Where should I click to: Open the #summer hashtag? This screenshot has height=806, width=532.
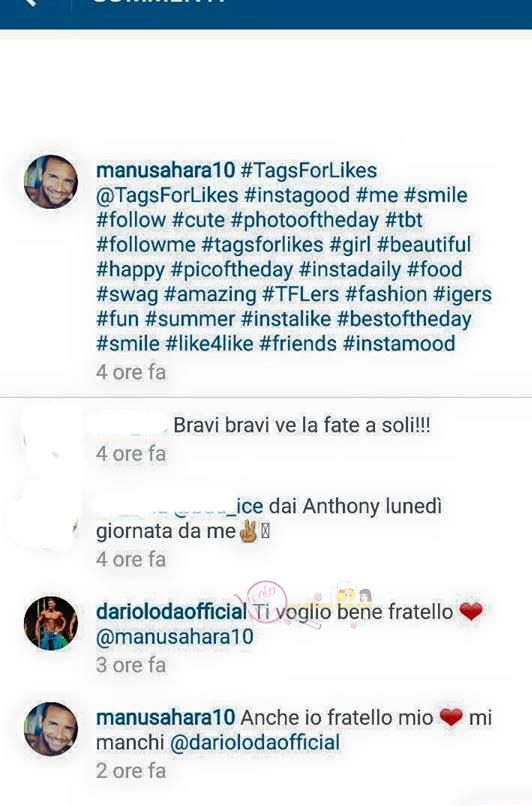click(190, 319)
